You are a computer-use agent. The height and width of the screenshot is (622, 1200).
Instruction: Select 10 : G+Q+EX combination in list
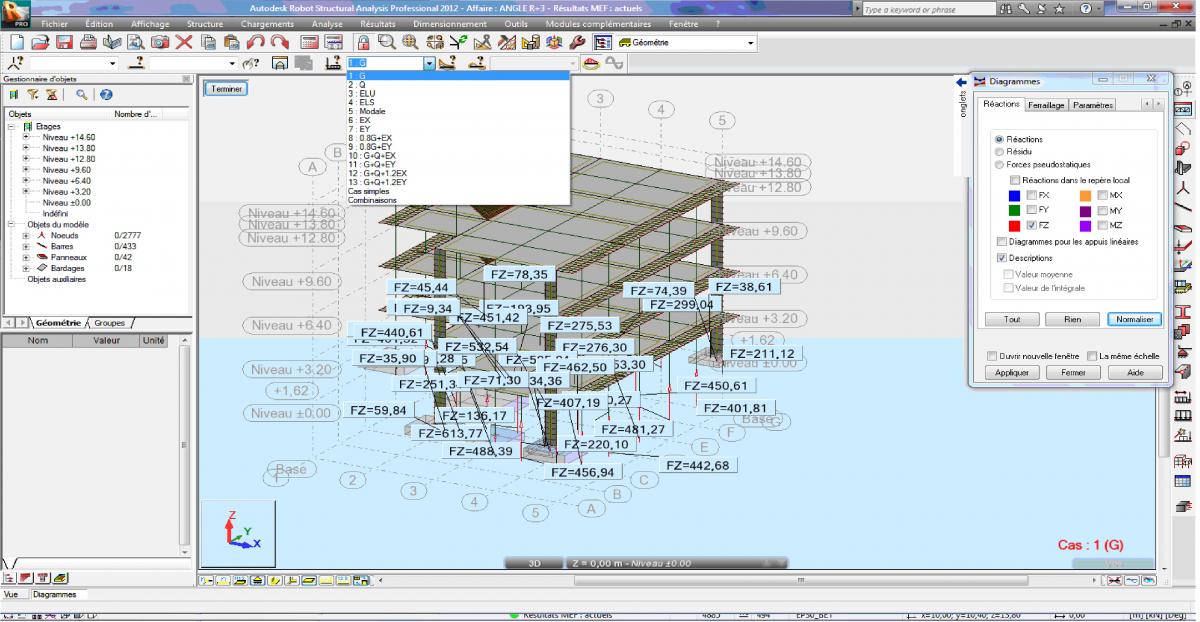[x=458, y=156]
